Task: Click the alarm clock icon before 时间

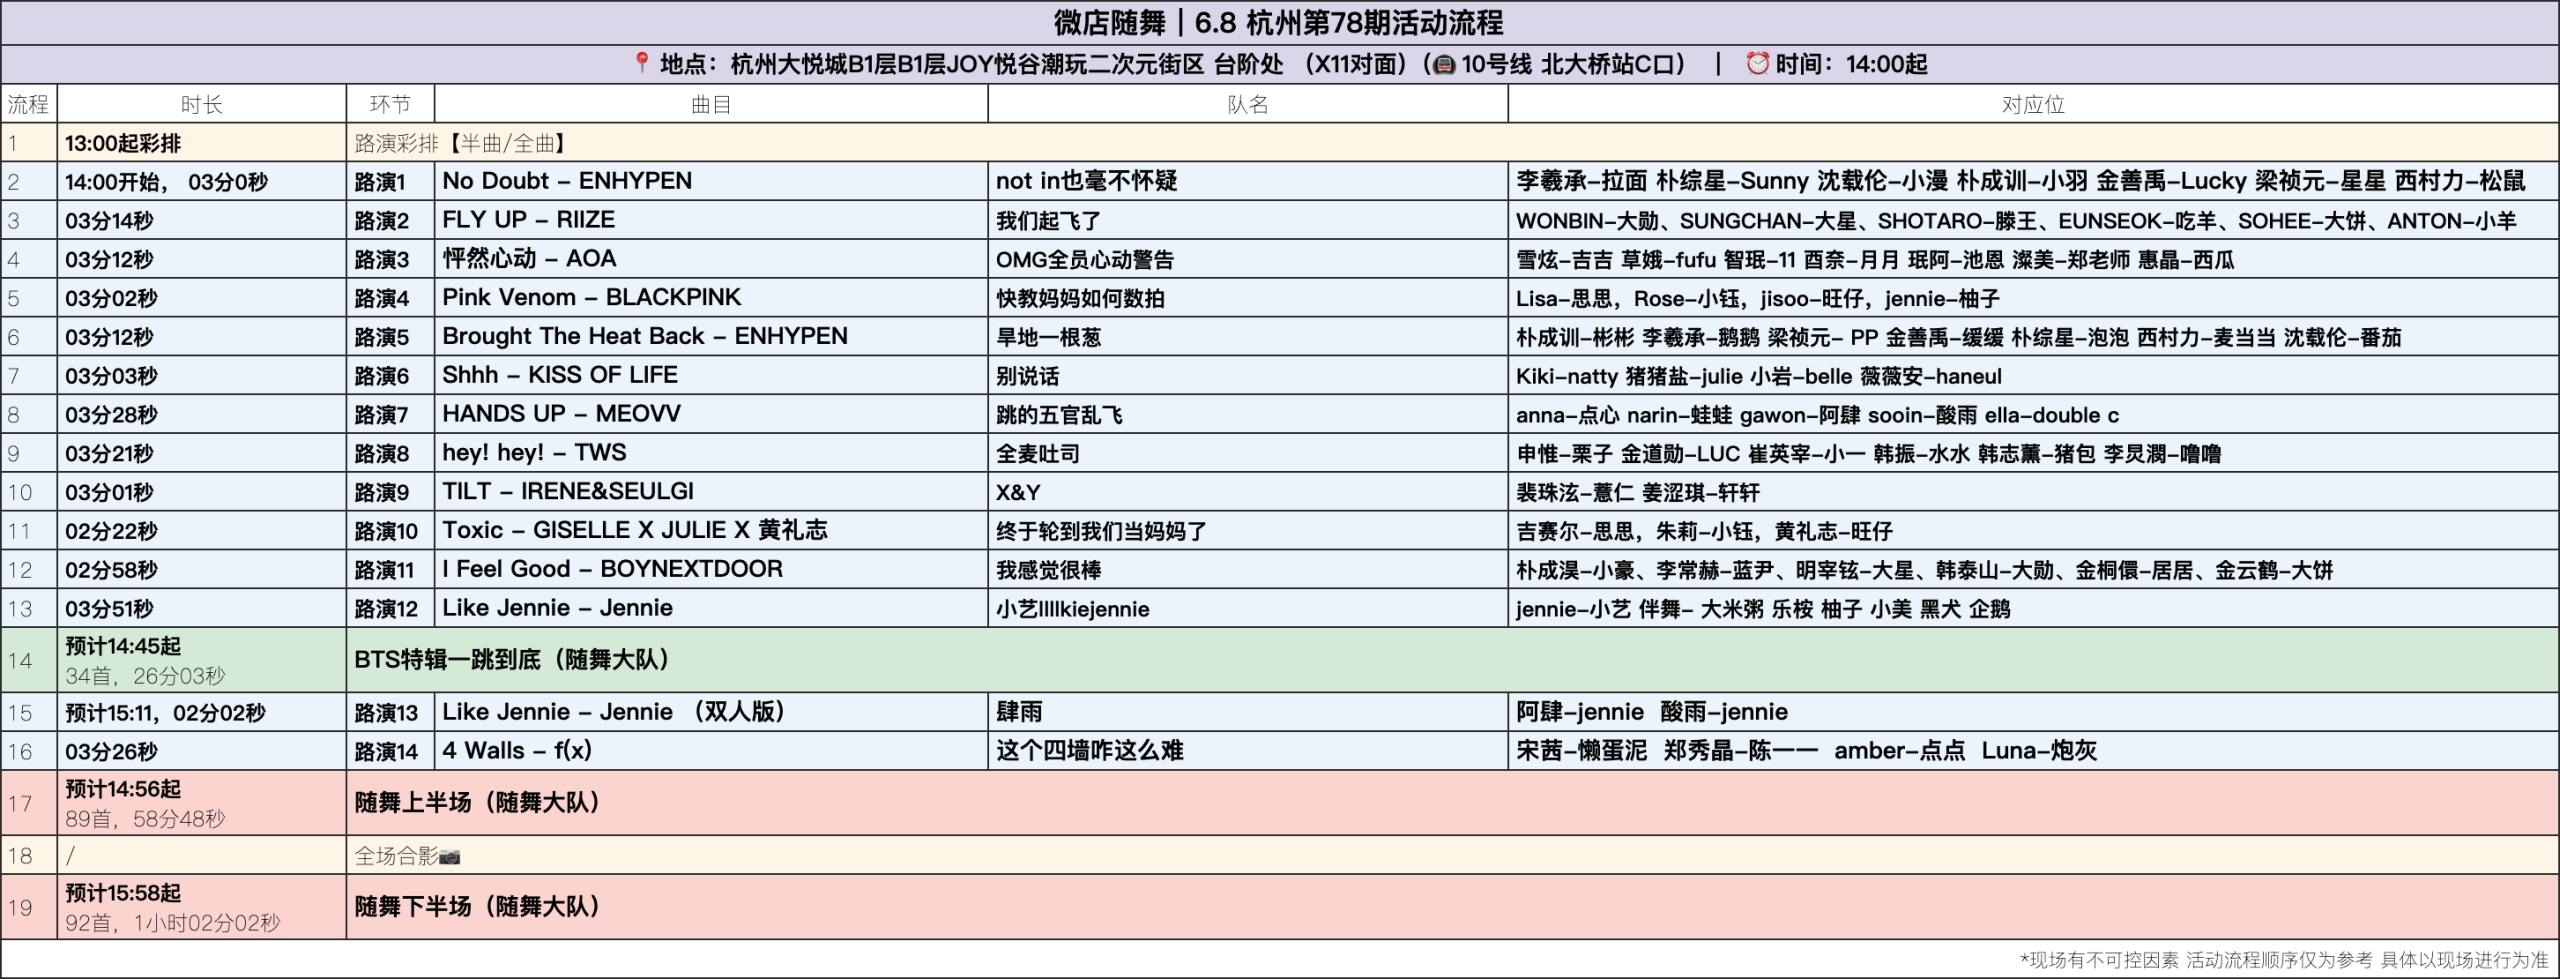Action: point(1757,64)
